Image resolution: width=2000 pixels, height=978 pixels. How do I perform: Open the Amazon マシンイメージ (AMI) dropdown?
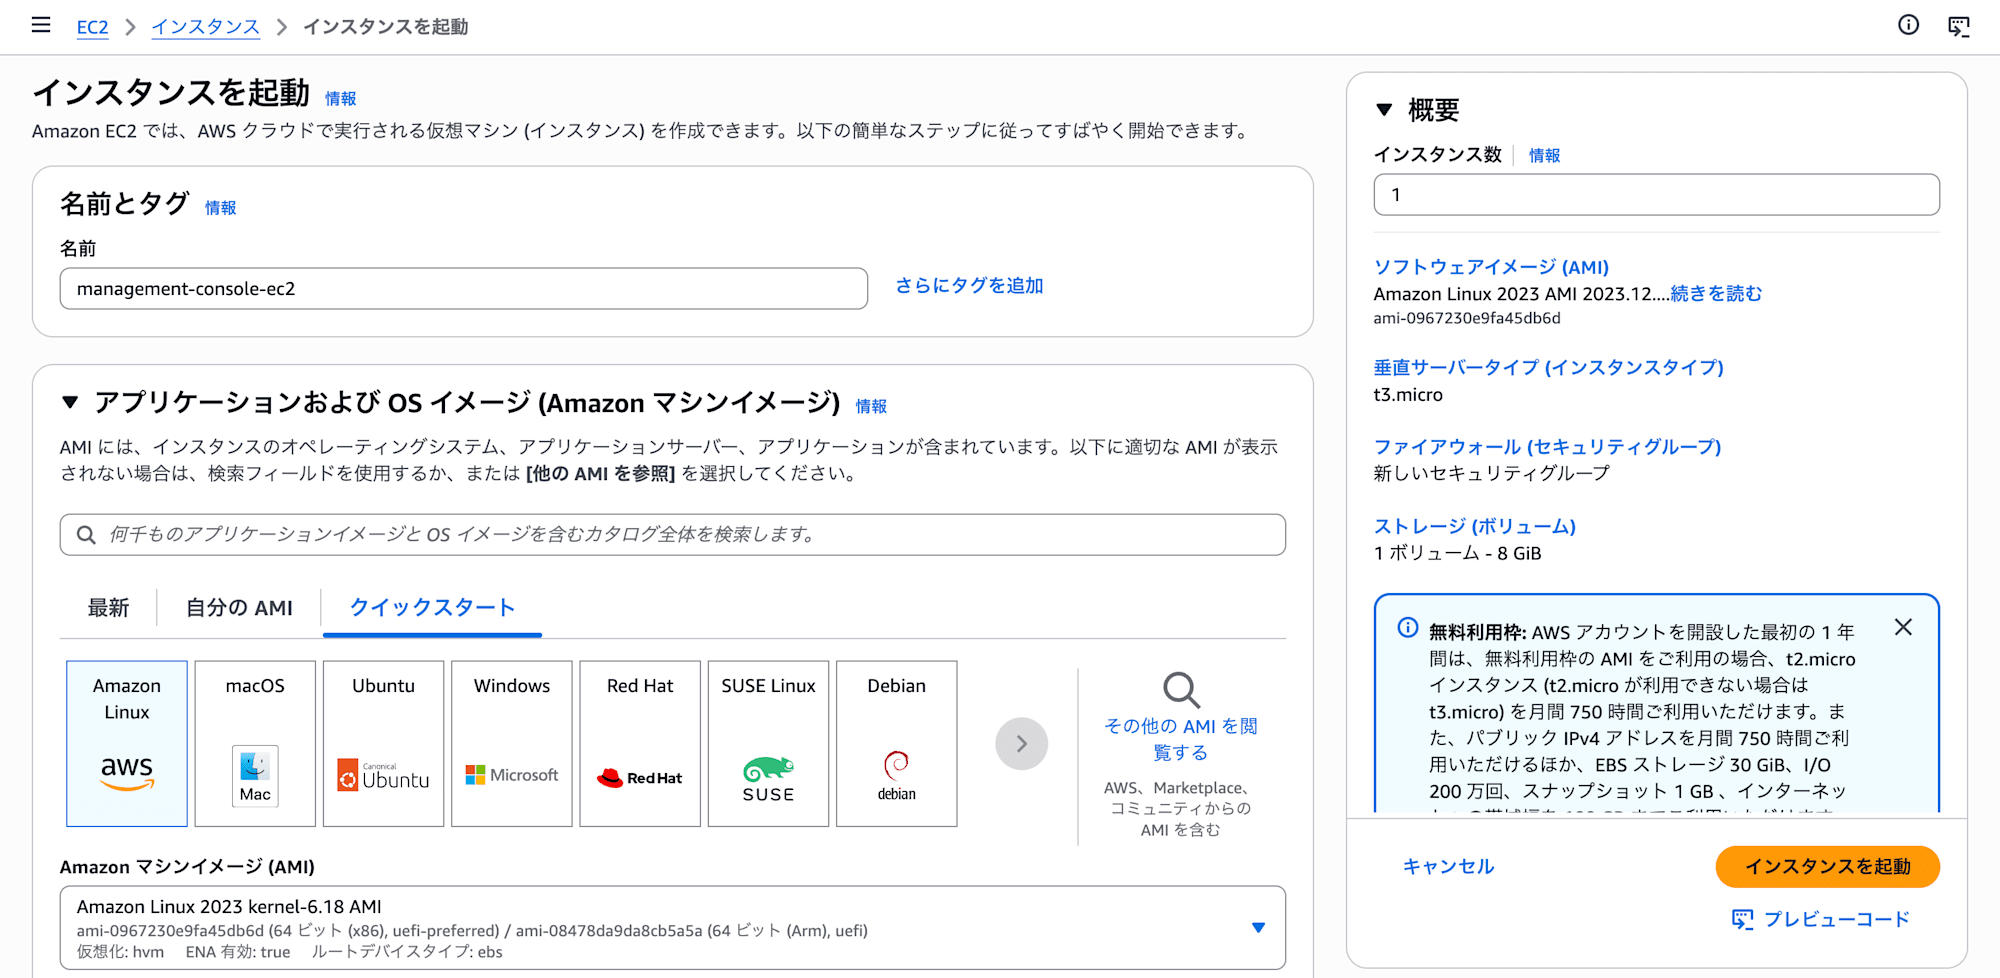click(x=672, y=928)
